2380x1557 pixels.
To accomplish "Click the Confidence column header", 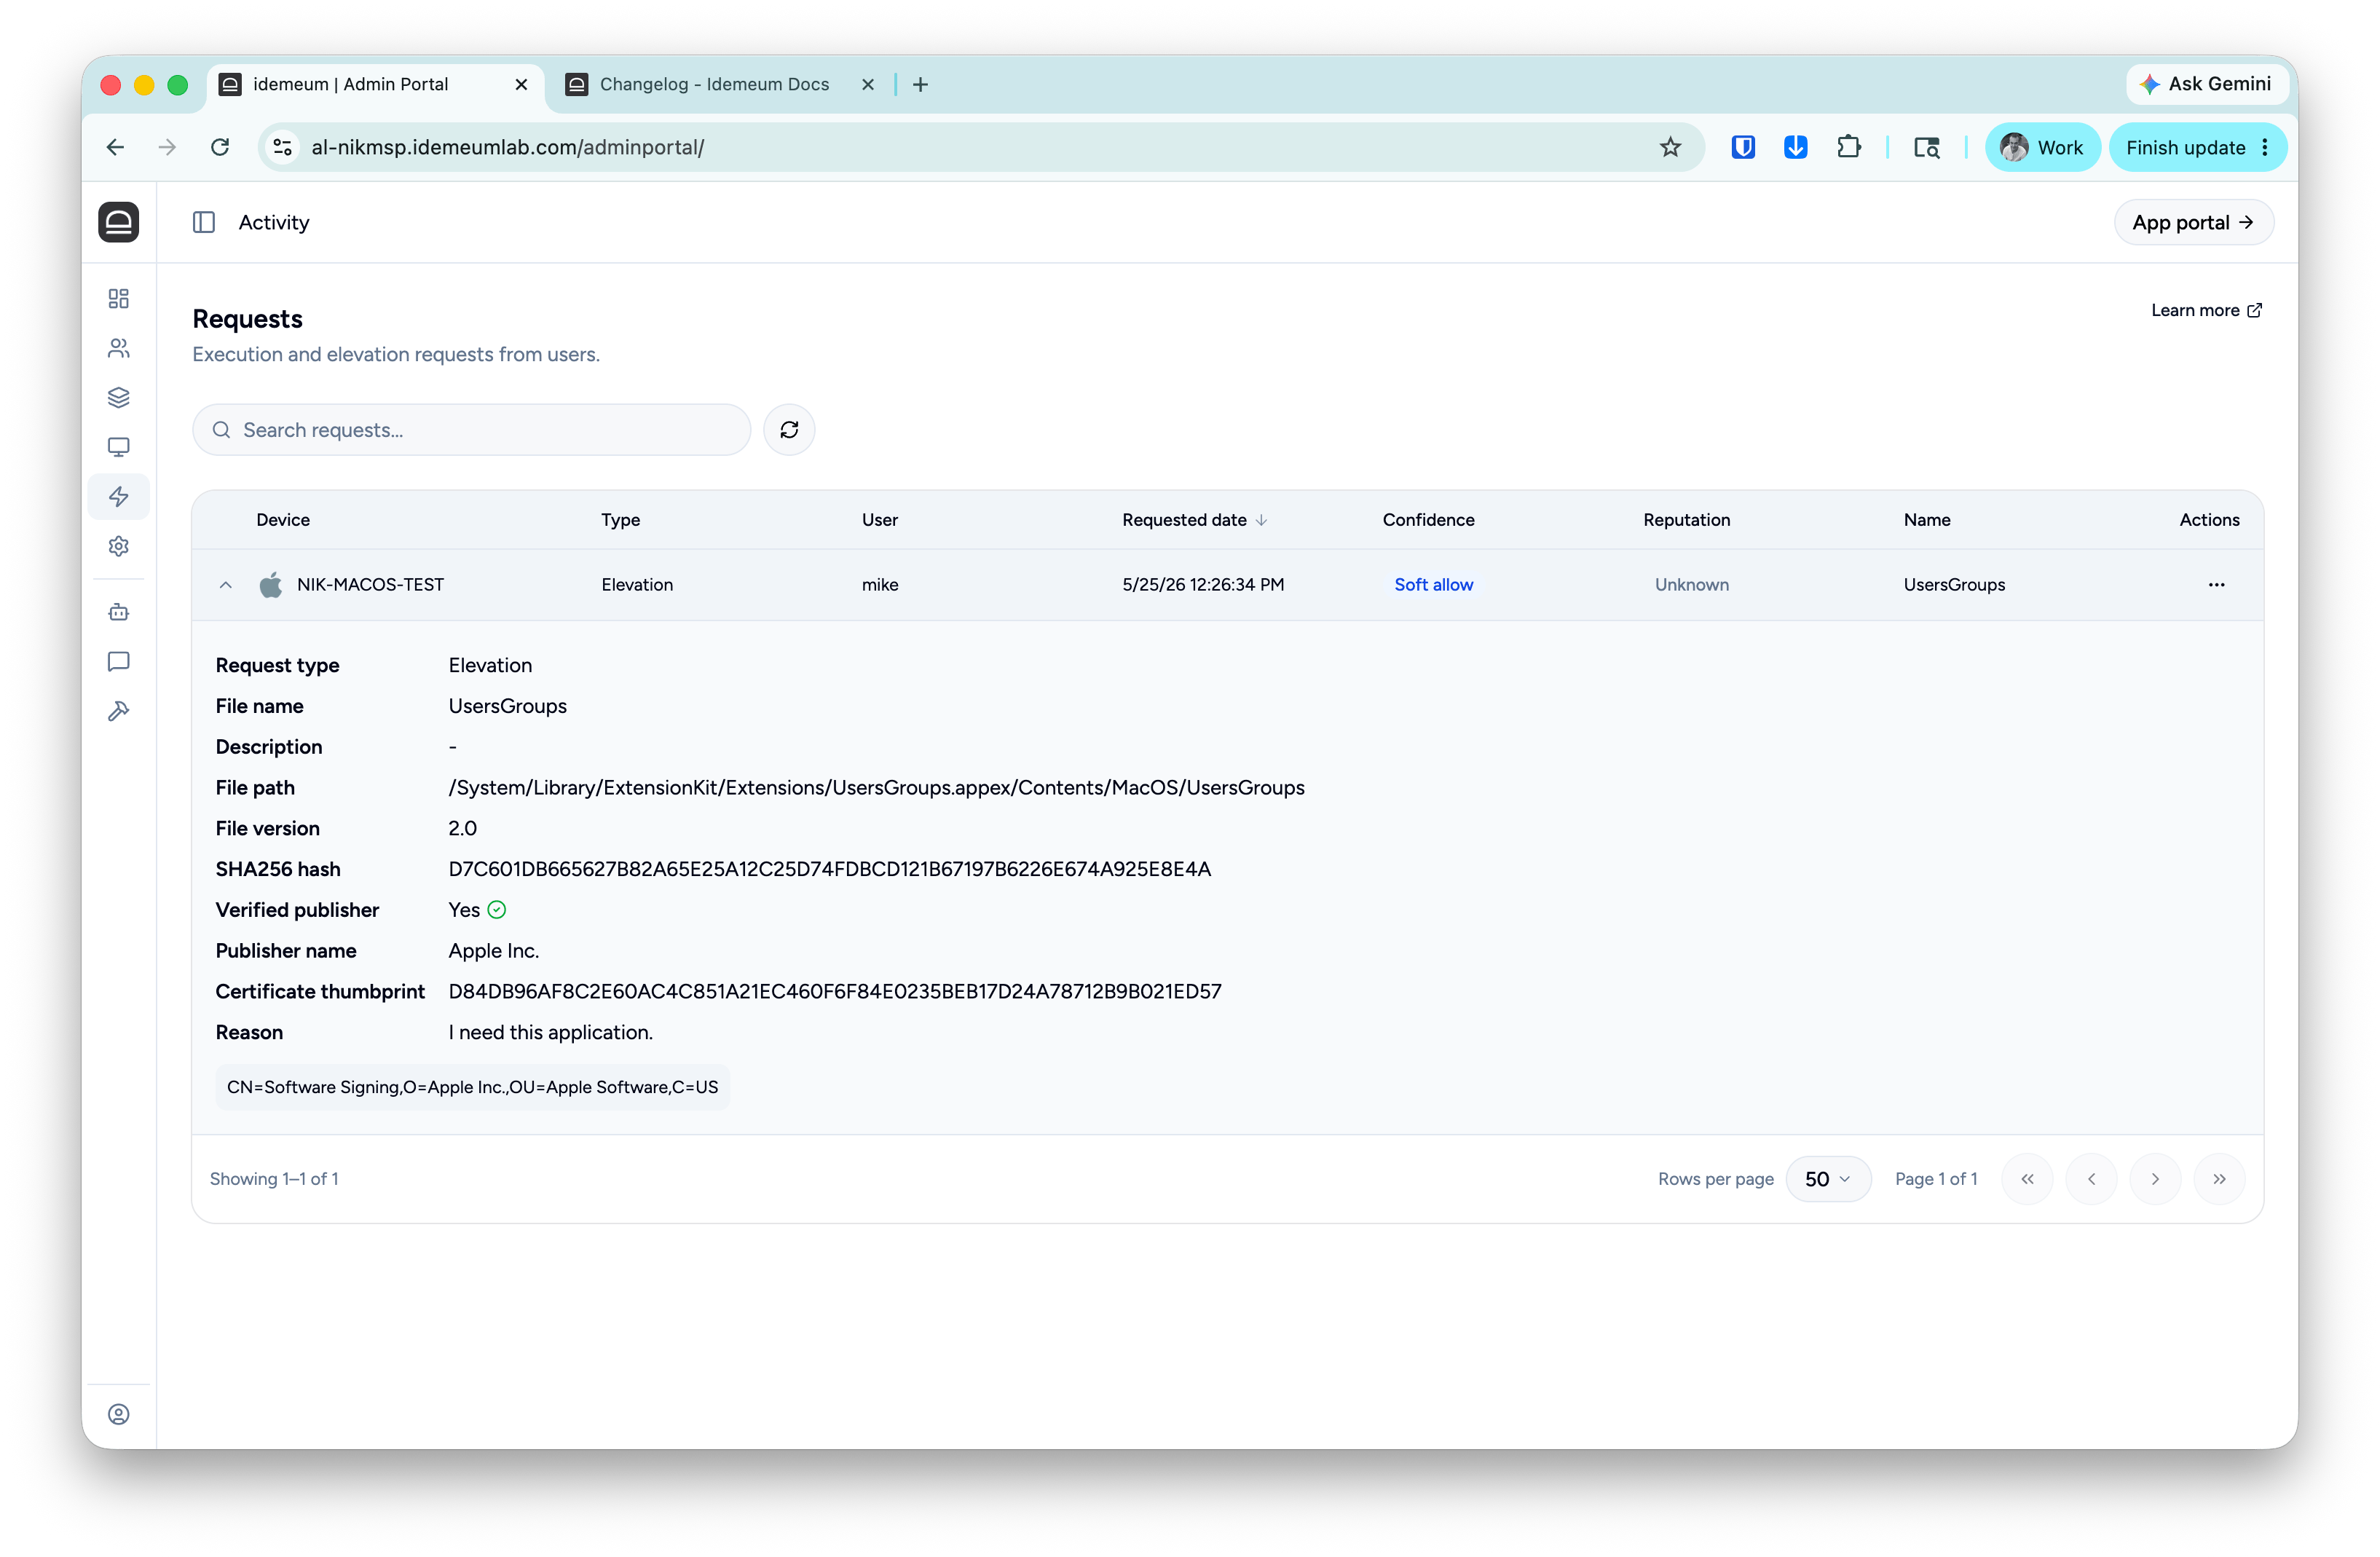I will tap(1428, 520).
